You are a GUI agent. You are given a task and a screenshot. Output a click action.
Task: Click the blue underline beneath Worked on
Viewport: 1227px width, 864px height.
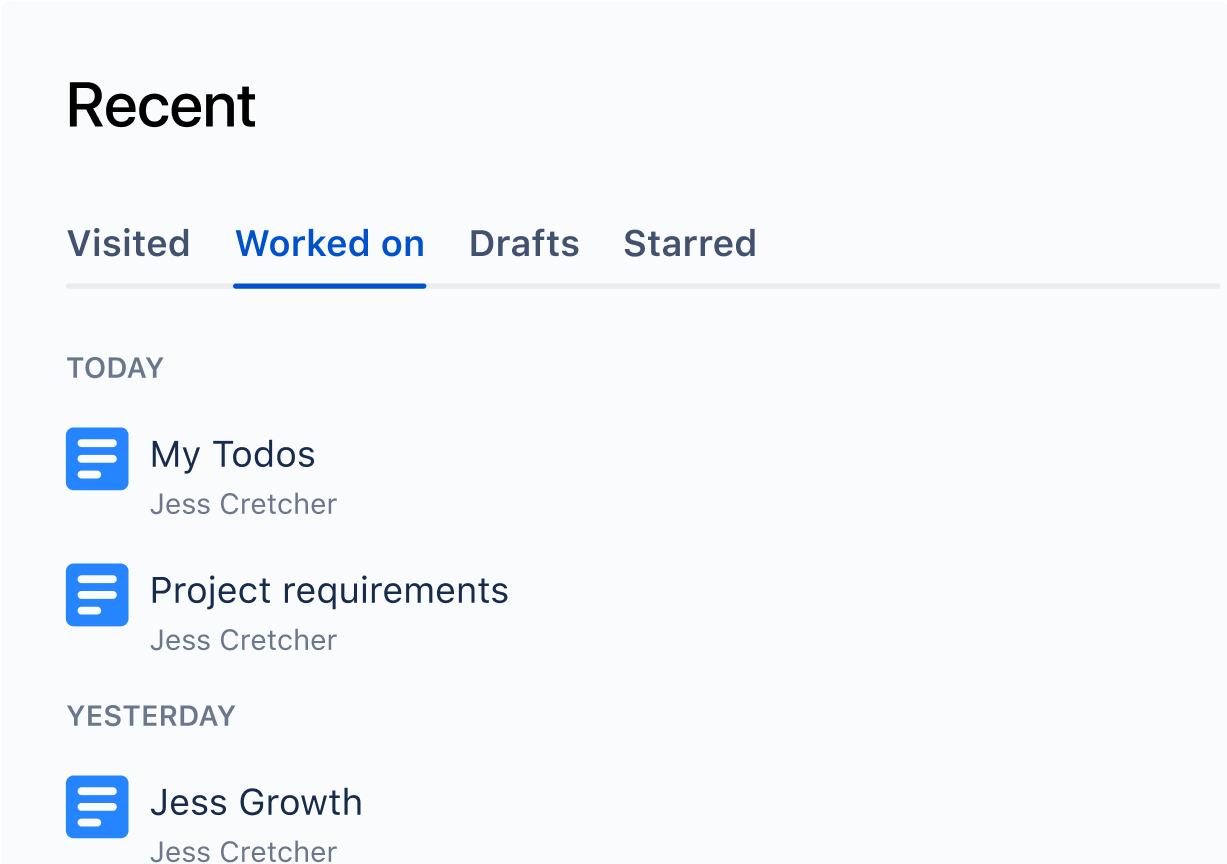click(330, 286)
